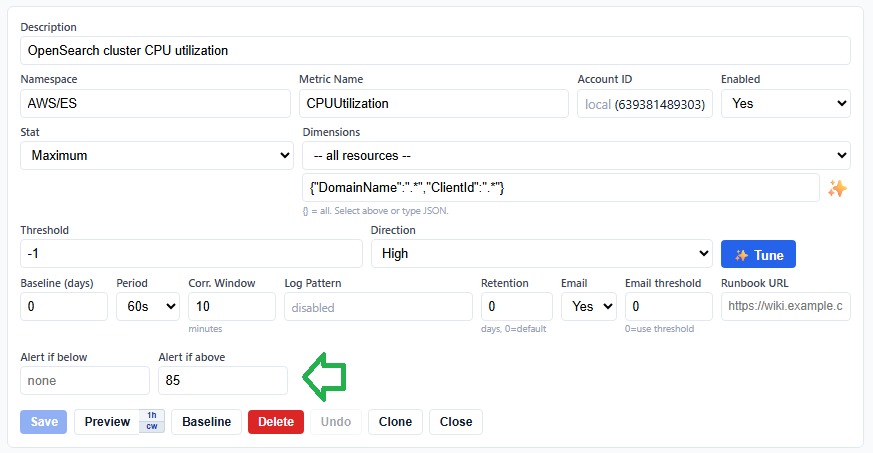Click the '0=use threshold' hint text
Screen dimensions: 873x453
pos(659,329)
